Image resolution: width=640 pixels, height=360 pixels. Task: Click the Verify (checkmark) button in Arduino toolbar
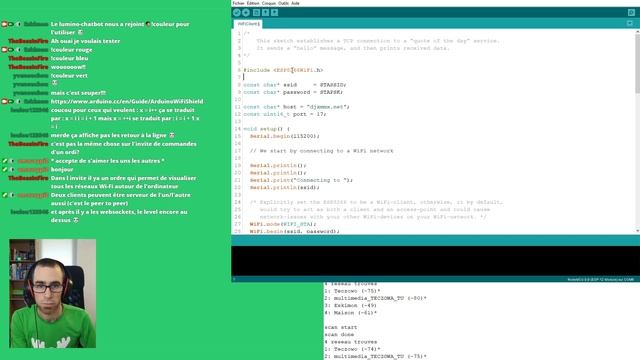click(237, 13)
